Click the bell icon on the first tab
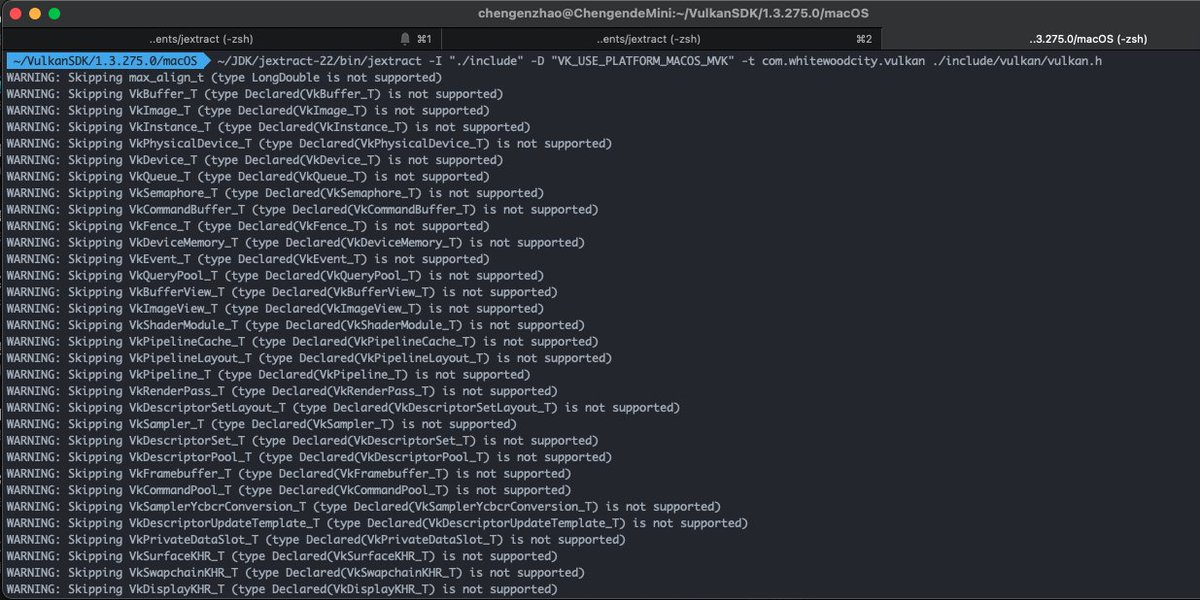The width and height of the screenshot is (1200, 600). (405, 39)
